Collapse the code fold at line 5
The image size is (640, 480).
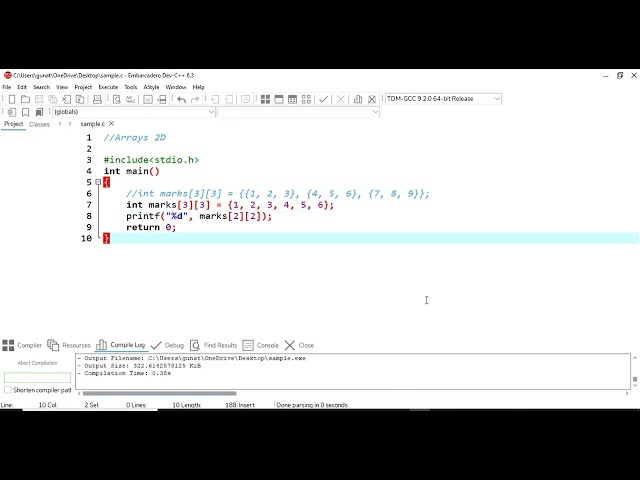pyautogui.click(x=98, y=182)
